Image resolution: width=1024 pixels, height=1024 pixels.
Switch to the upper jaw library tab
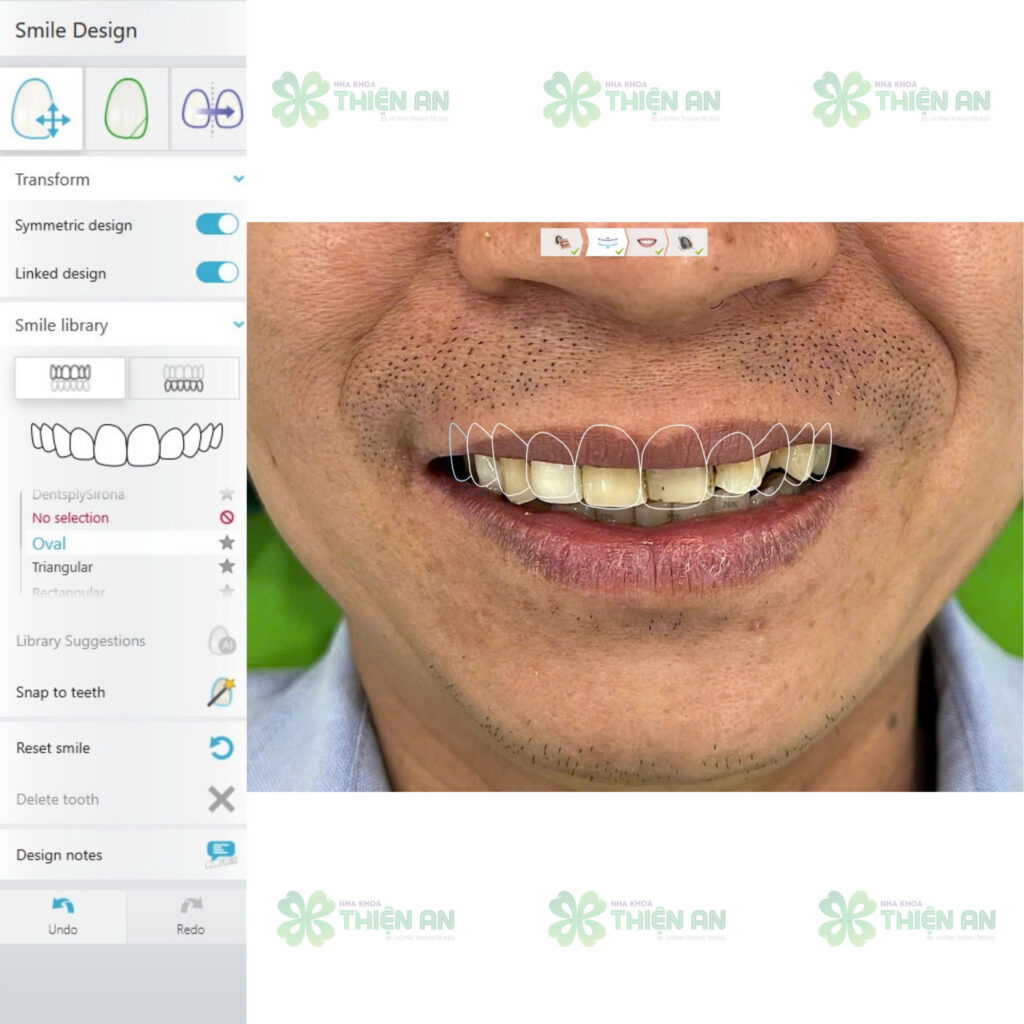click(x=70, y=378)
